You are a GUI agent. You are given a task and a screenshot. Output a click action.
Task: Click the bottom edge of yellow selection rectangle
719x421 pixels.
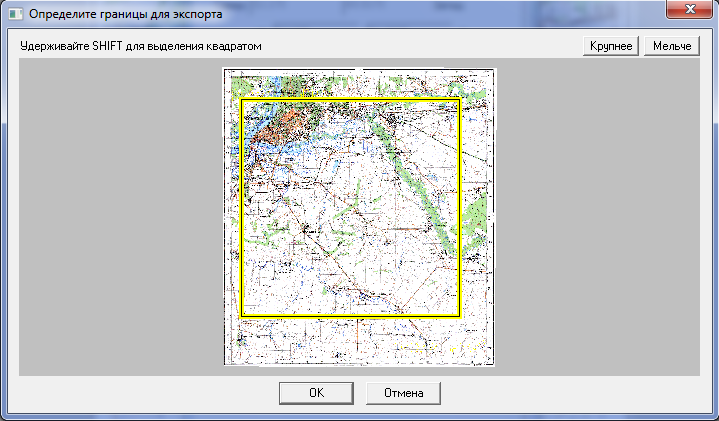click(x=350, y=316)
